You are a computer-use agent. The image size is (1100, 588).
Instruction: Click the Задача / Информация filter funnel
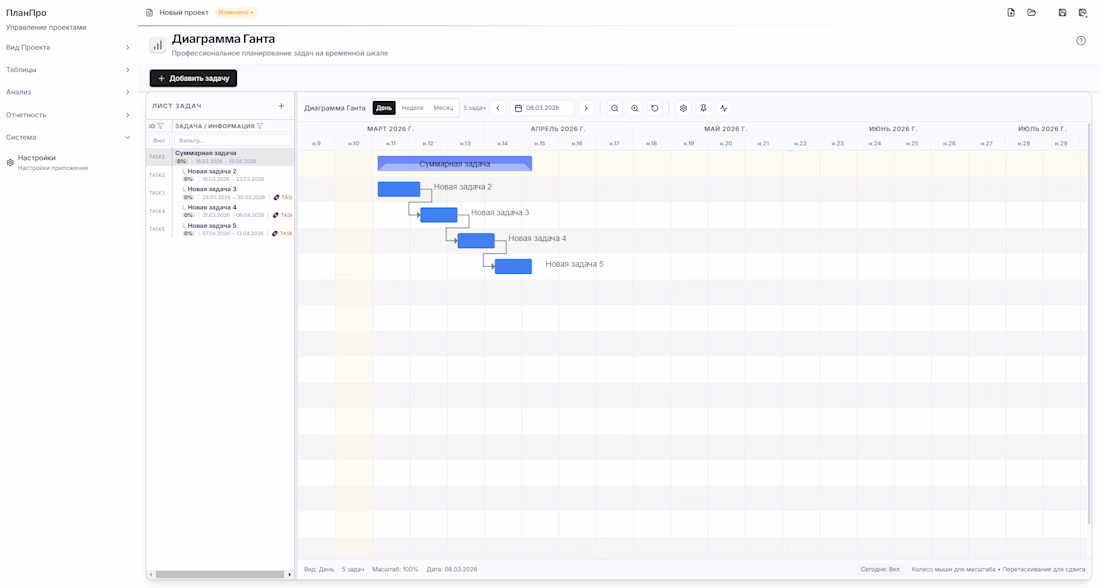tap(260, 126)
